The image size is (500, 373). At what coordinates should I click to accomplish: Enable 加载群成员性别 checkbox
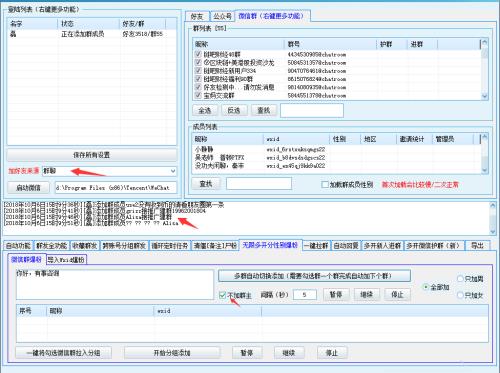(x=325, y=184)
